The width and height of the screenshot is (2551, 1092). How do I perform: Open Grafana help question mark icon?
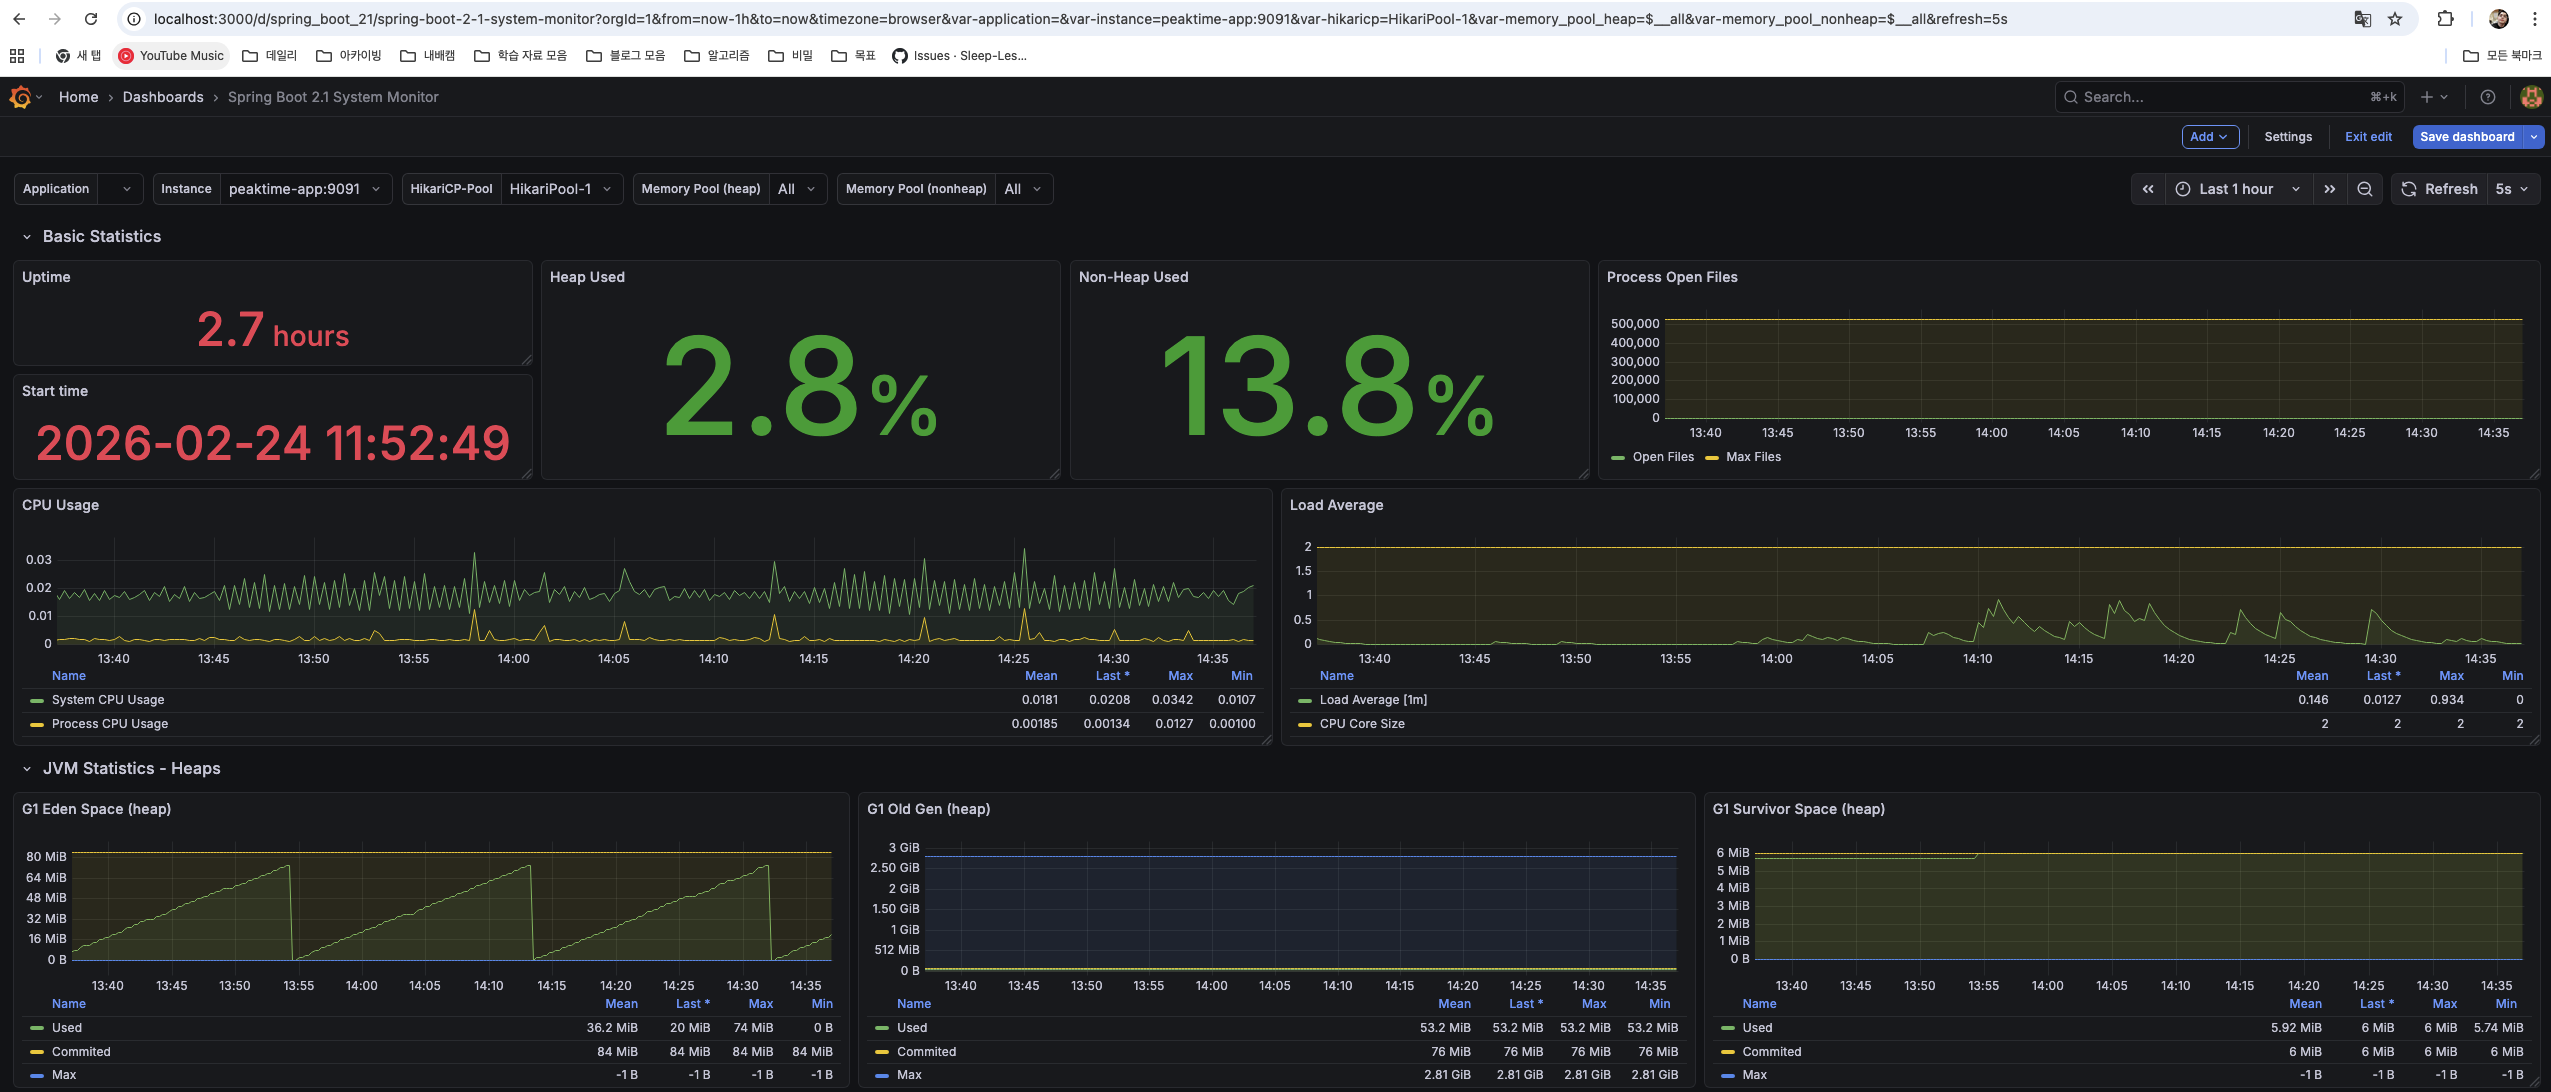click(2488, 97)
